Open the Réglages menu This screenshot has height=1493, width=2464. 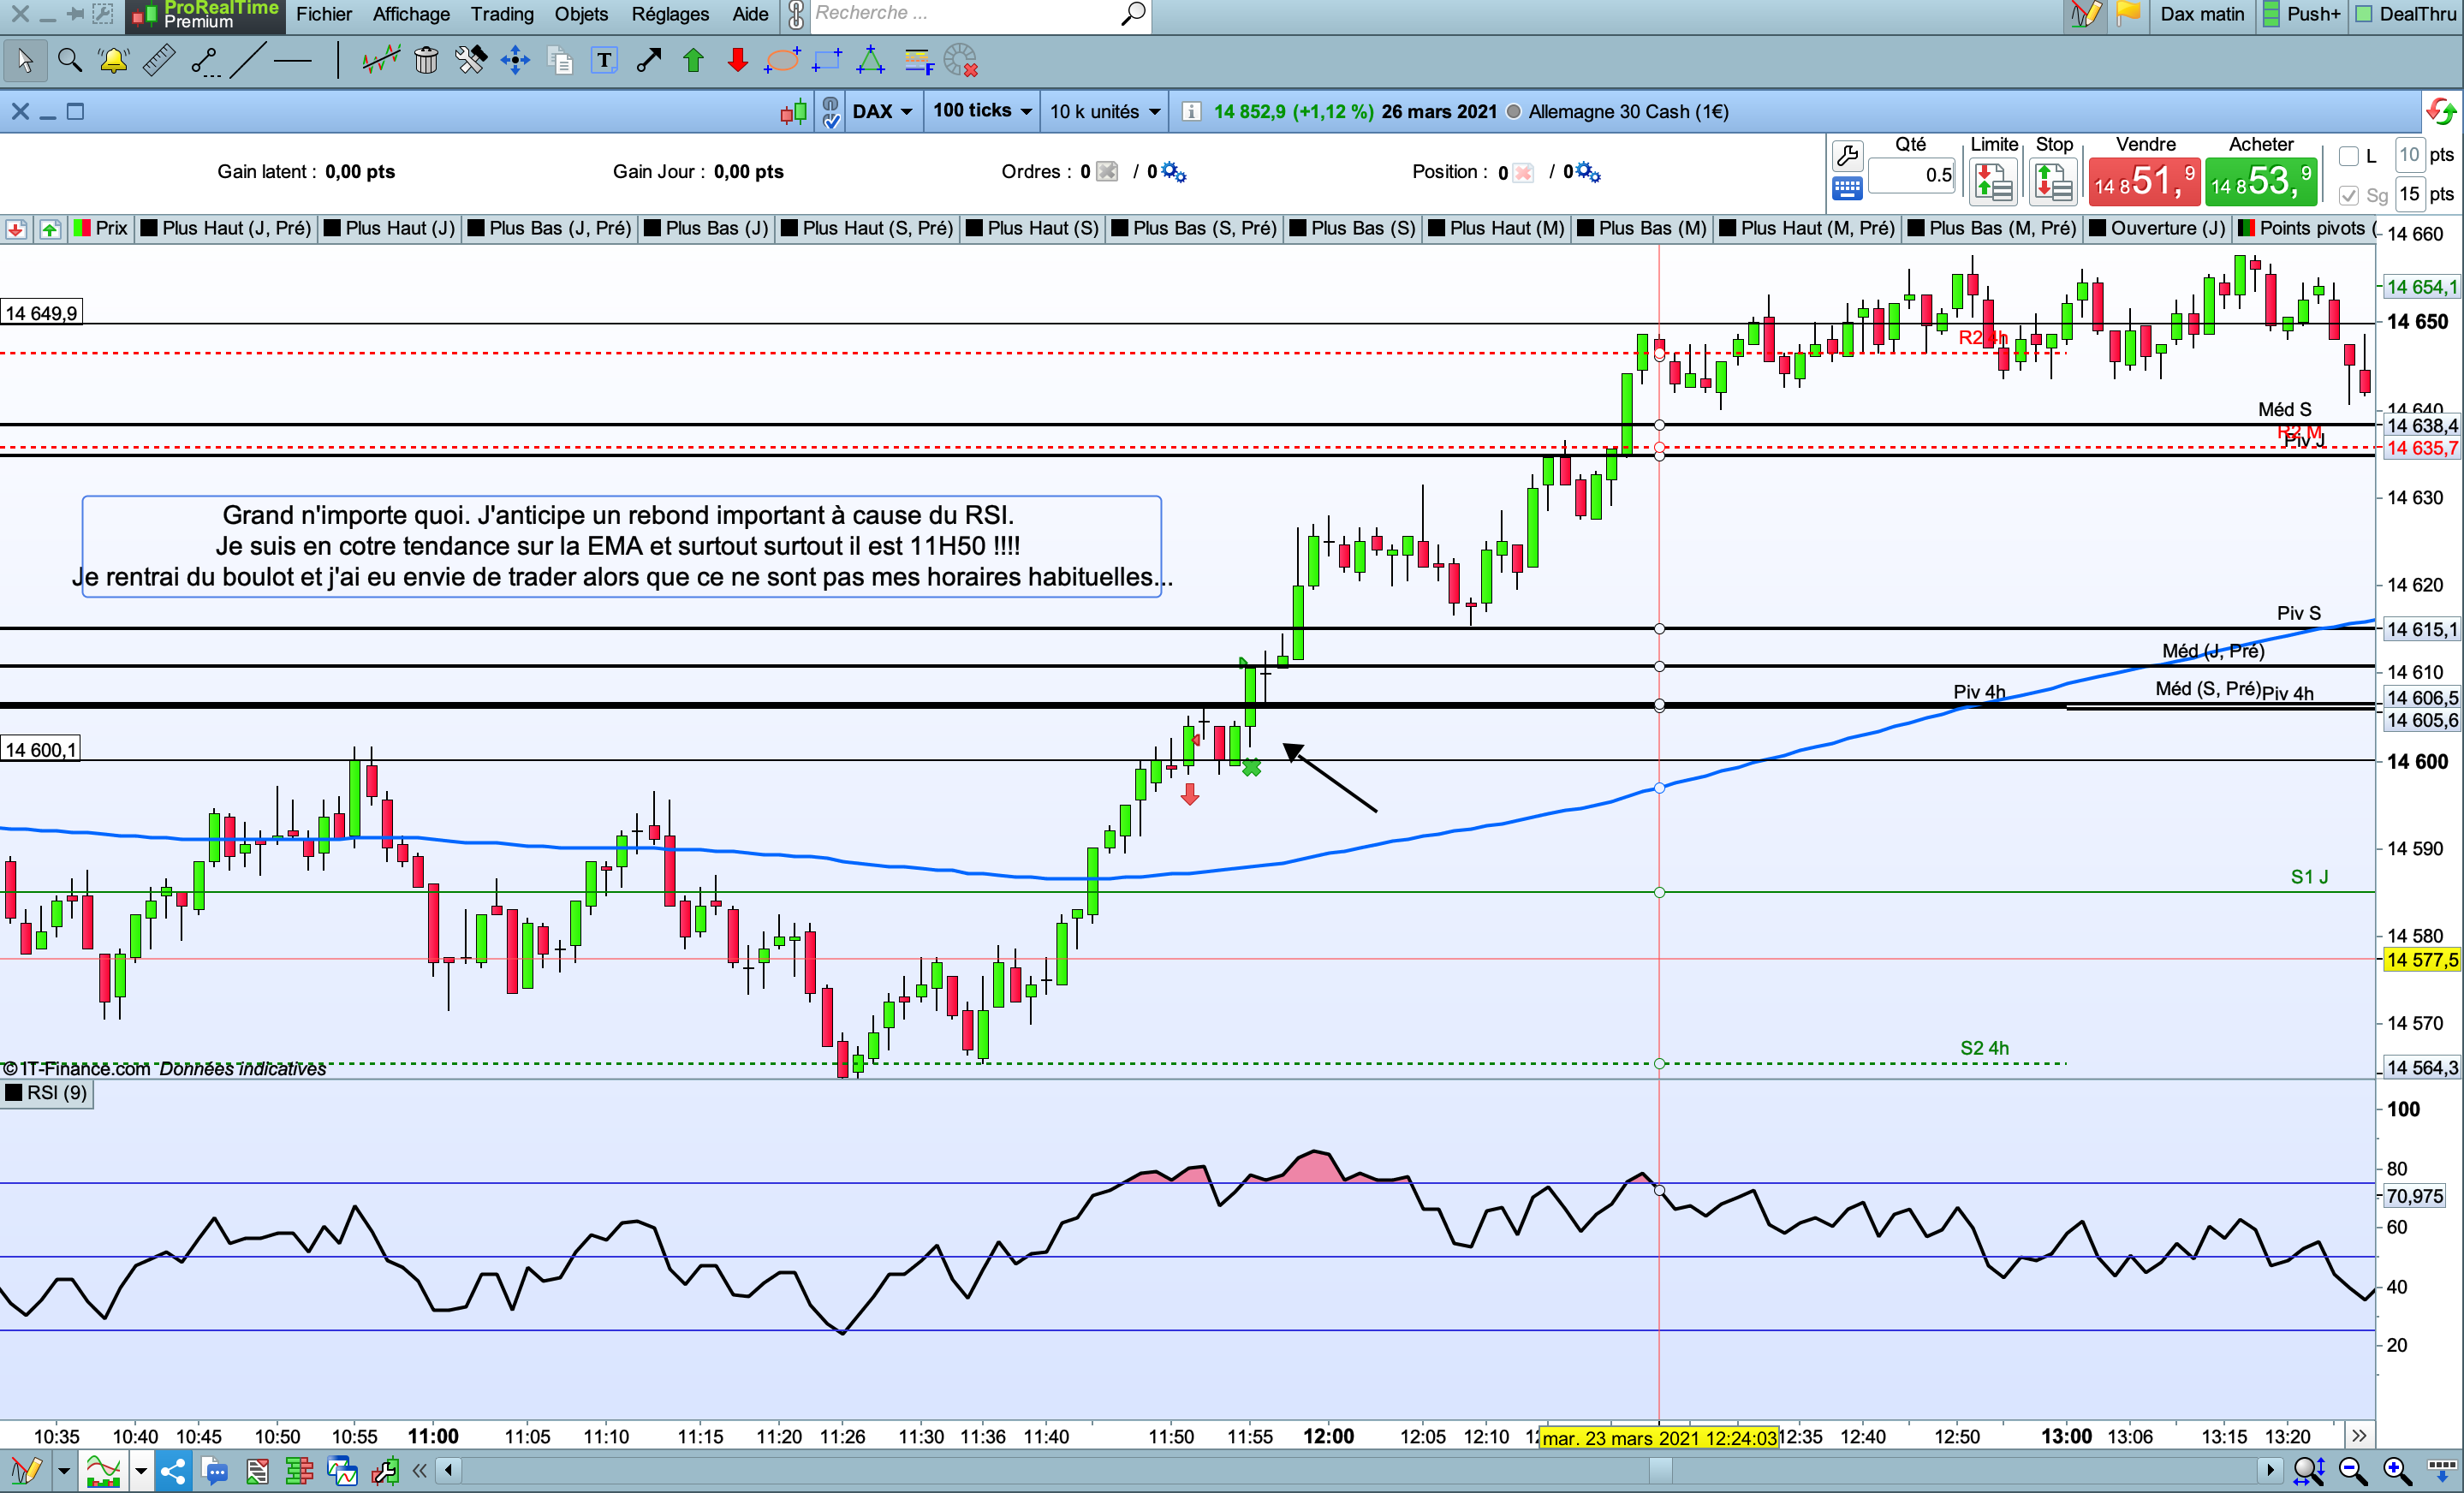(669, 14)
